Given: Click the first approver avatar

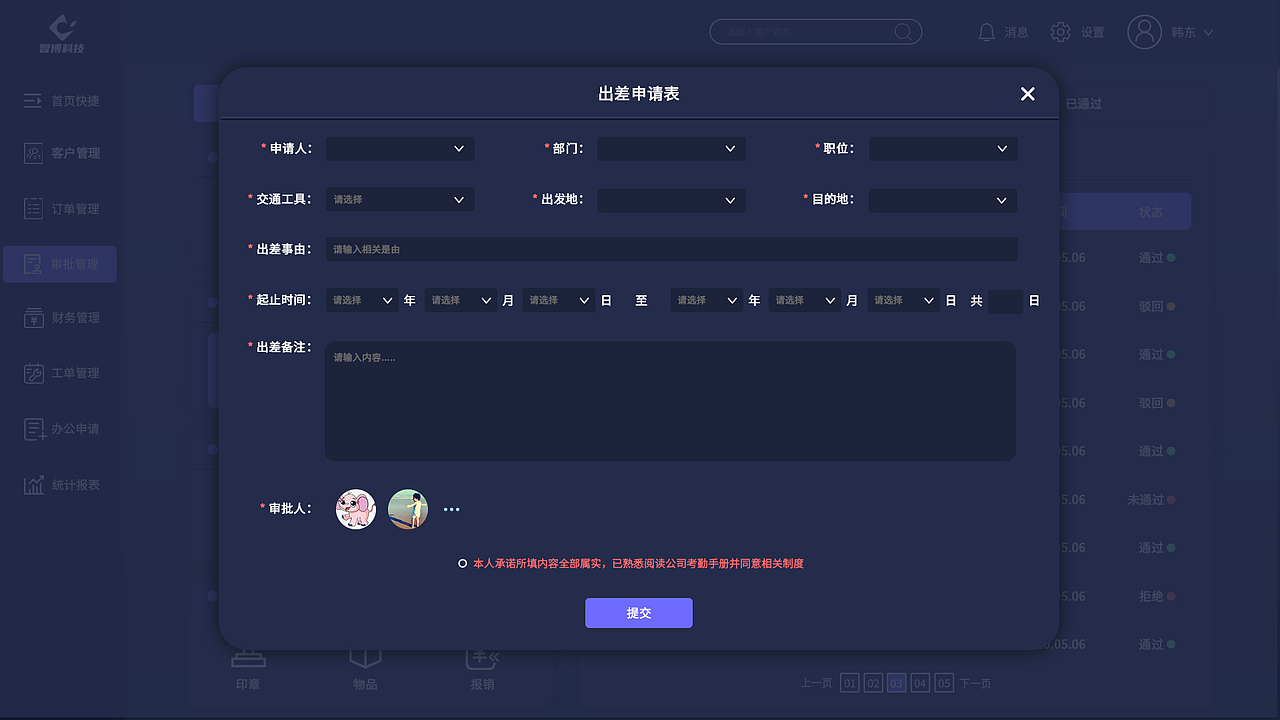Looking at the screenshot, I should (355, 509).
